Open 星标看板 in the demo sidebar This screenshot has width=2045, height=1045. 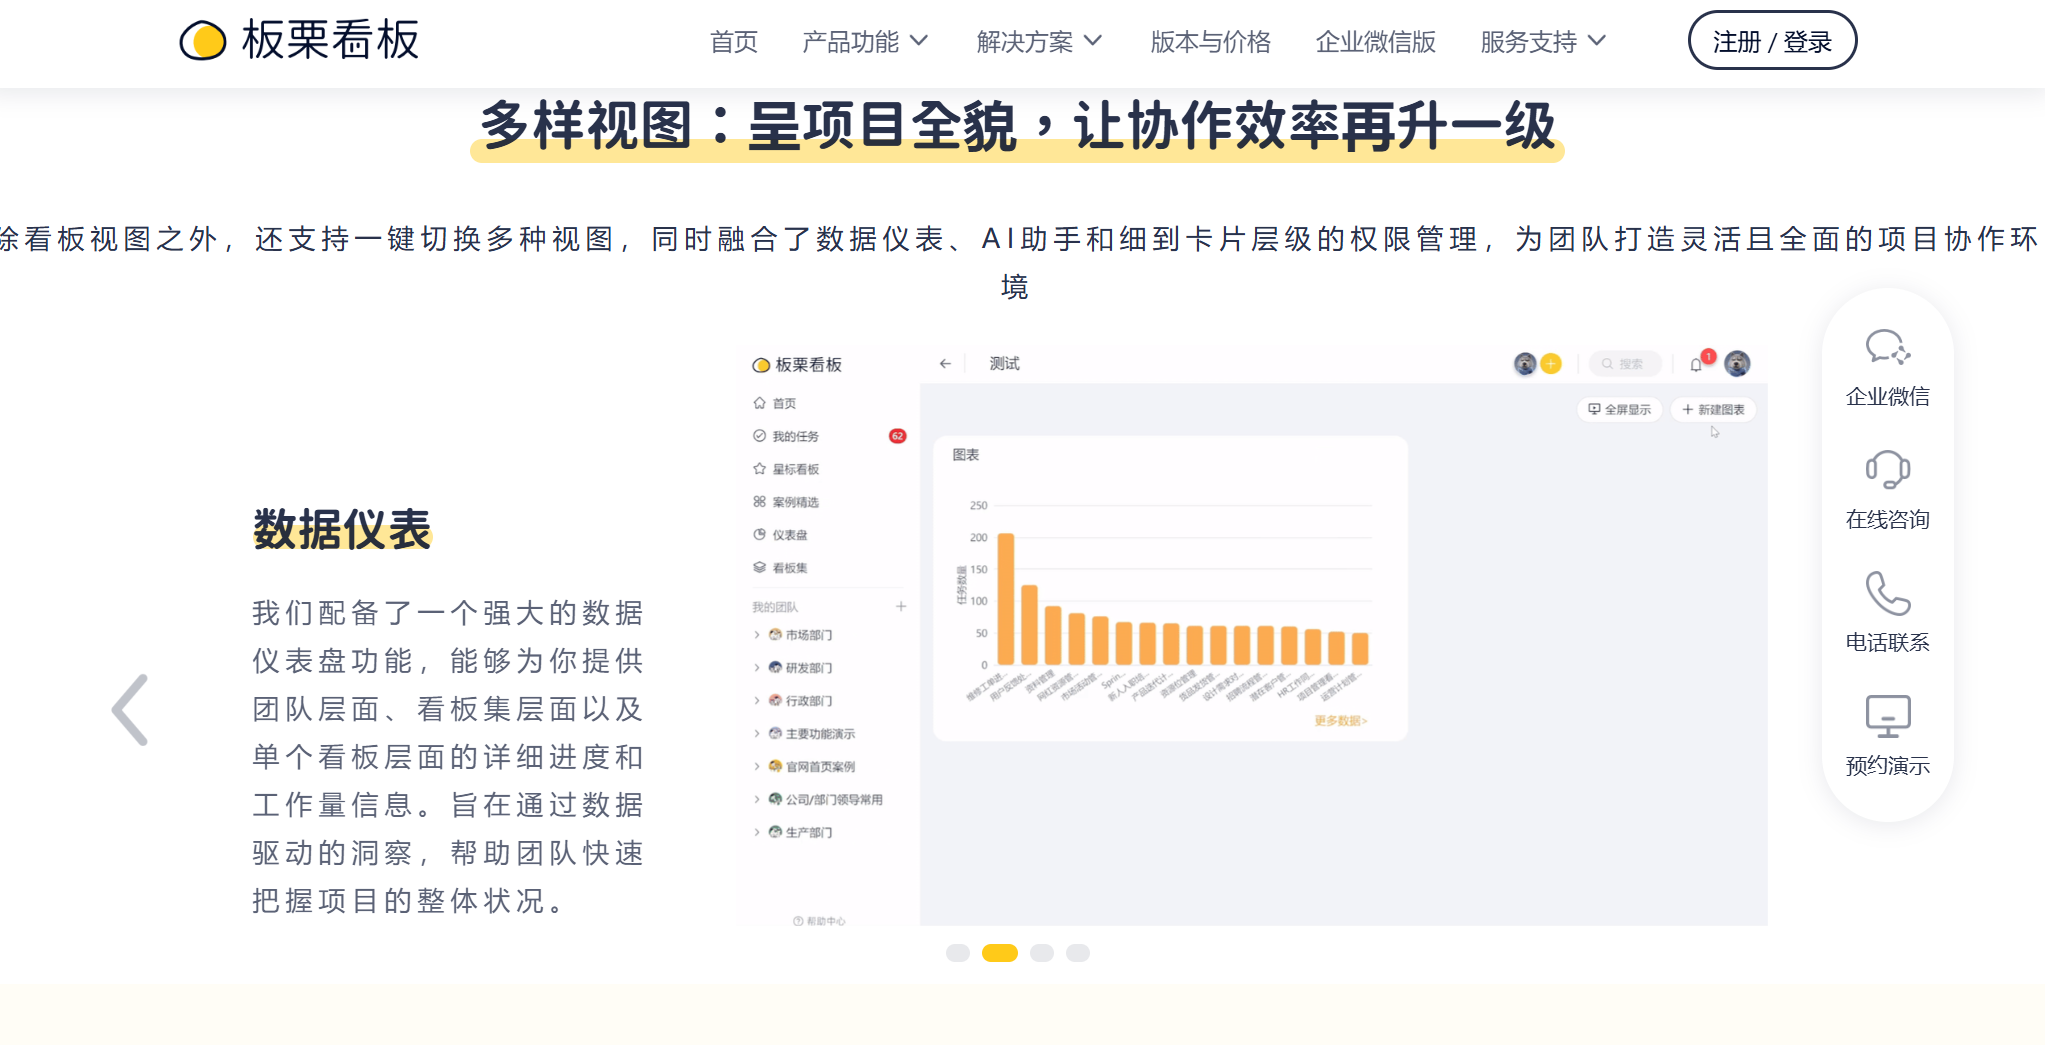[786, 469]
